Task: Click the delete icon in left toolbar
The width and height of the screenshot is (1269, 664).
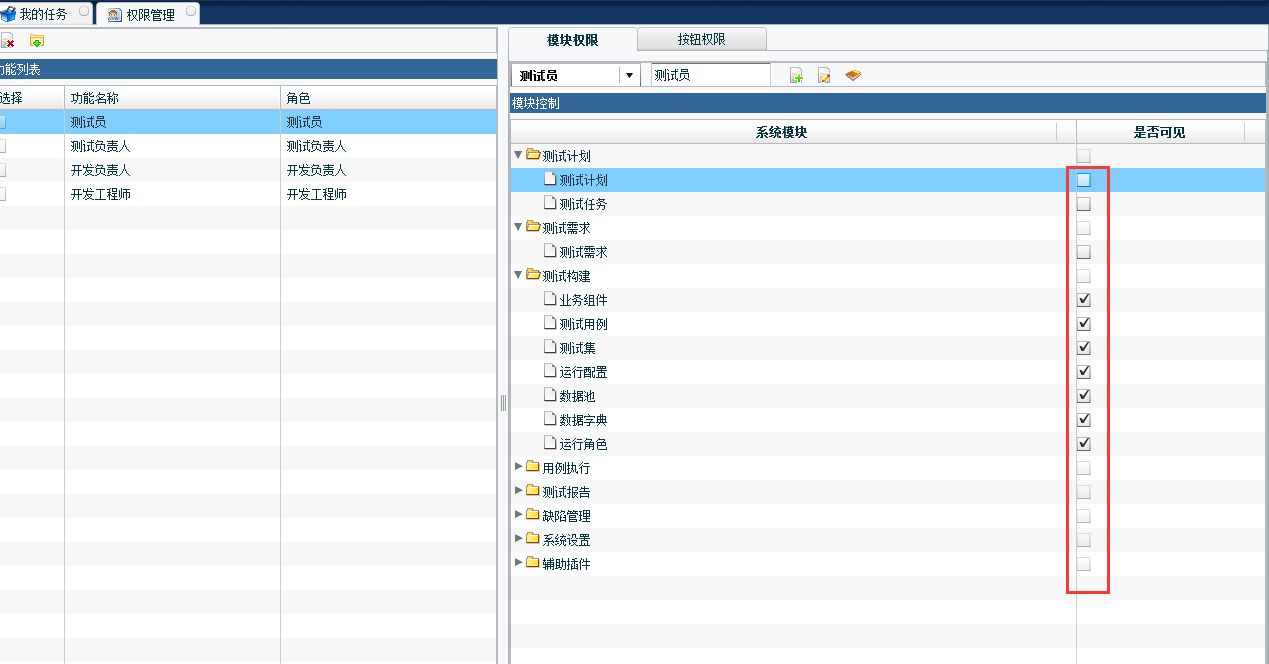Action: [7, 41]
